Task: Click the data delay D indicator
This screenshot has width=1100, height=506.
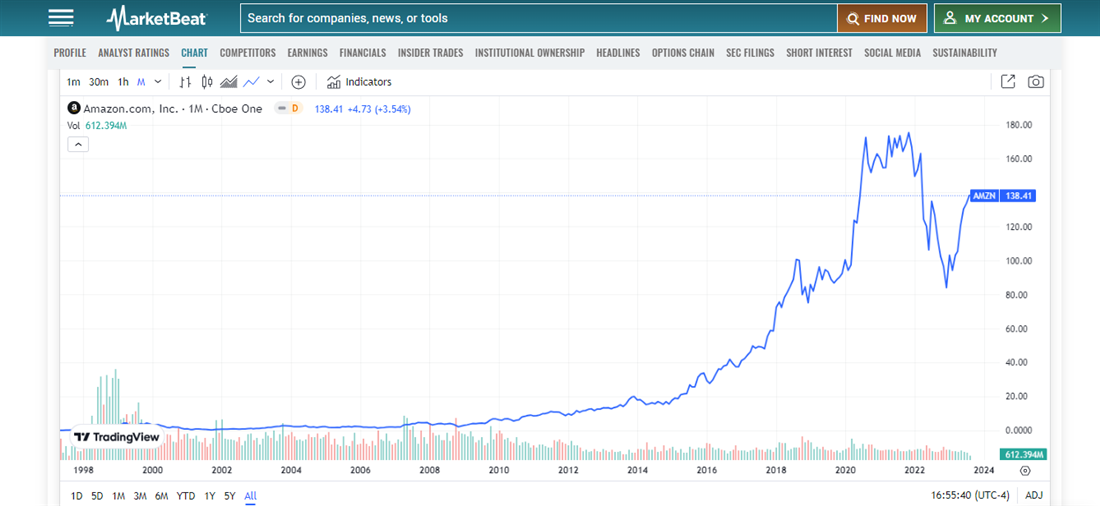Action: pyautogui.click(x=295, y=109)
